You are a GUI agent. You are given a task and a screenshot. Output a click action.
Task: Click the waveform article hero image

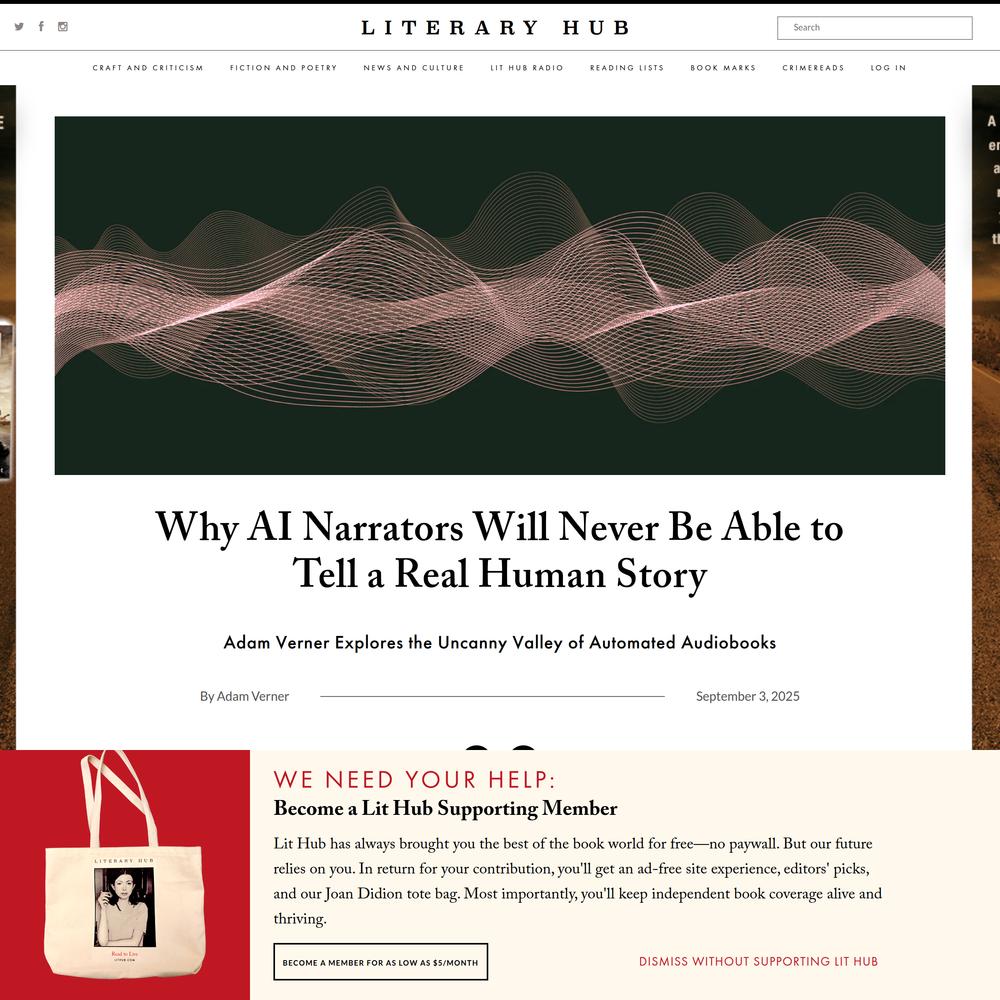pyautogui.click(x=499, y=295)
